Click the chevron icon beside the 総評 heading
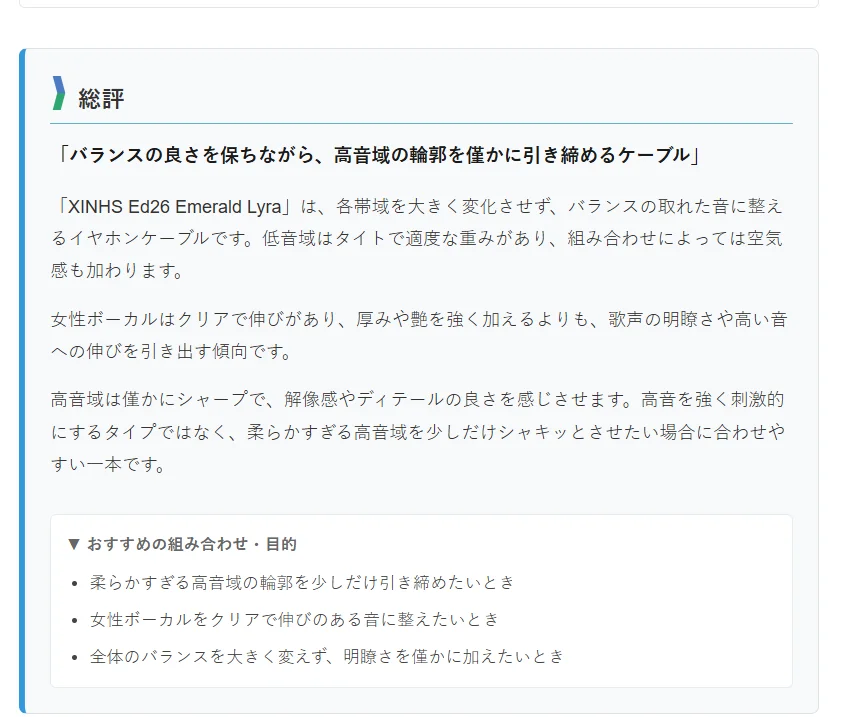This screenshot has height=717, width=846. click(59, 93)
